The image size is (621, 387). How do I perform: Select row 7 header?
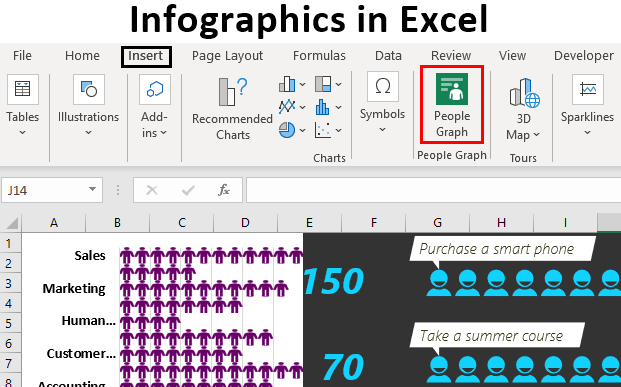pyautogui.click(x=10, y=363)
